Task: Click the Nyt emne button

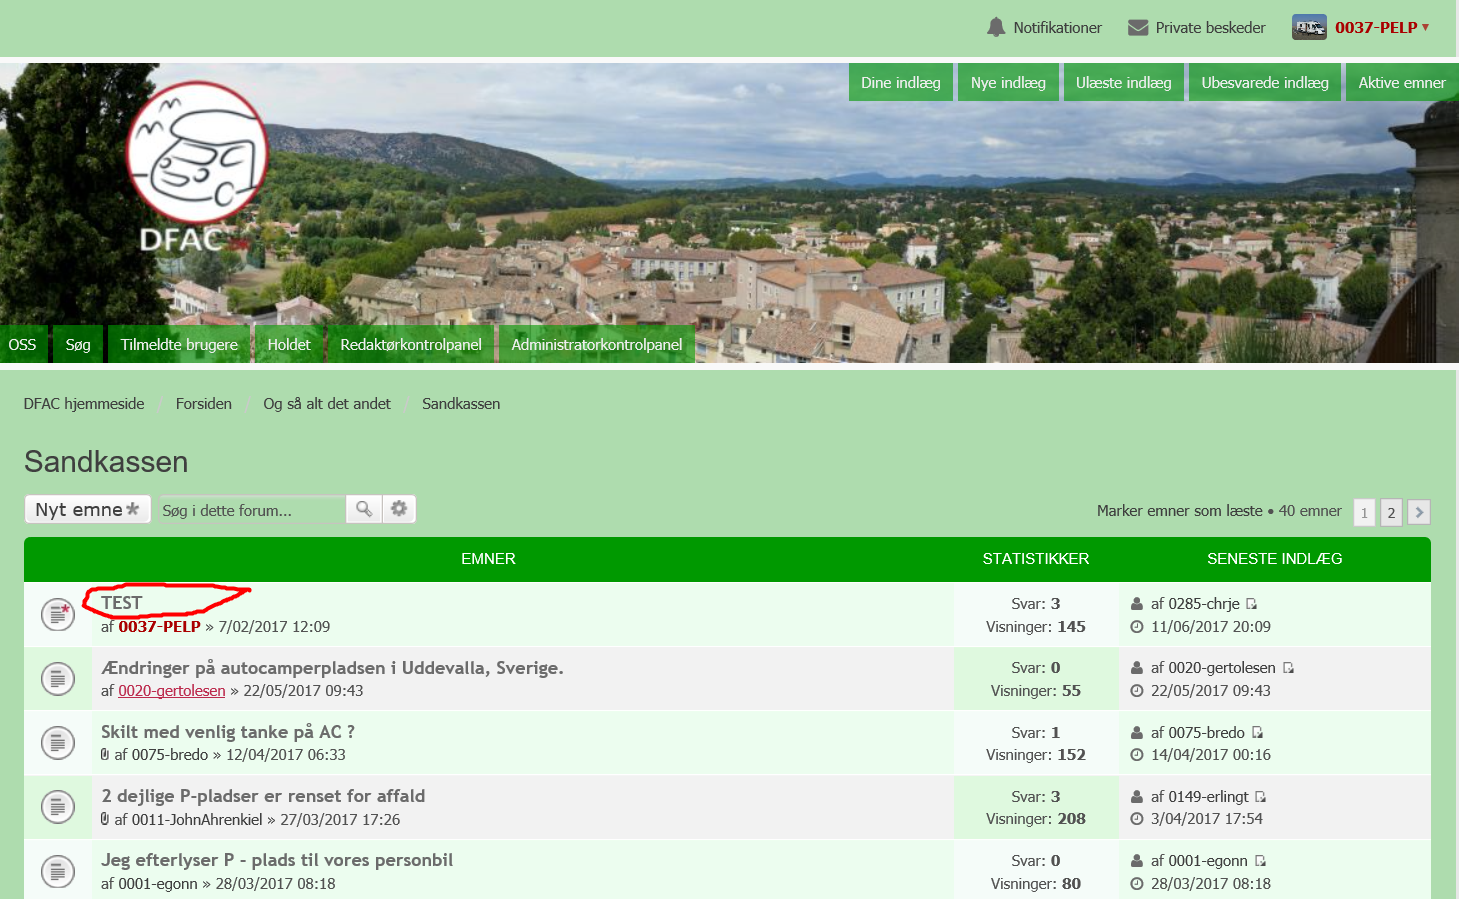Action: (87, 509)
